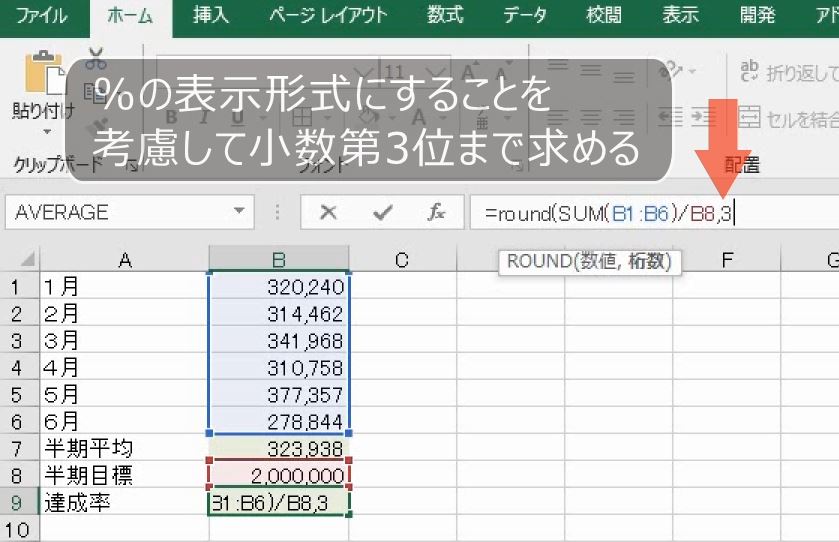Switch to the 数式 tab
The width and height of the screenshot is (839, 542).
click(x=445, y=16)
